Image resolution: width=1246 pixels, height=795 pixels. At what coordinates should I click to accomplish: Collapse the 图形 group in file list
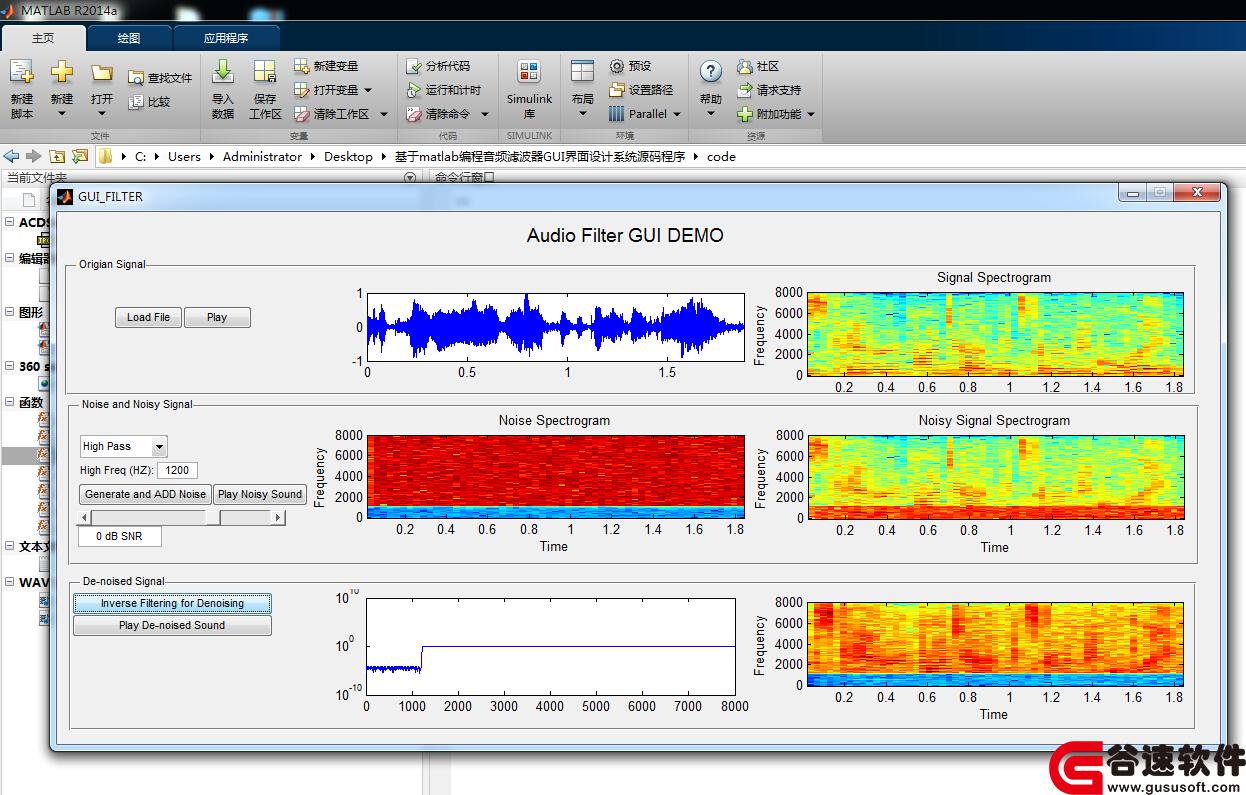(10, 312)
